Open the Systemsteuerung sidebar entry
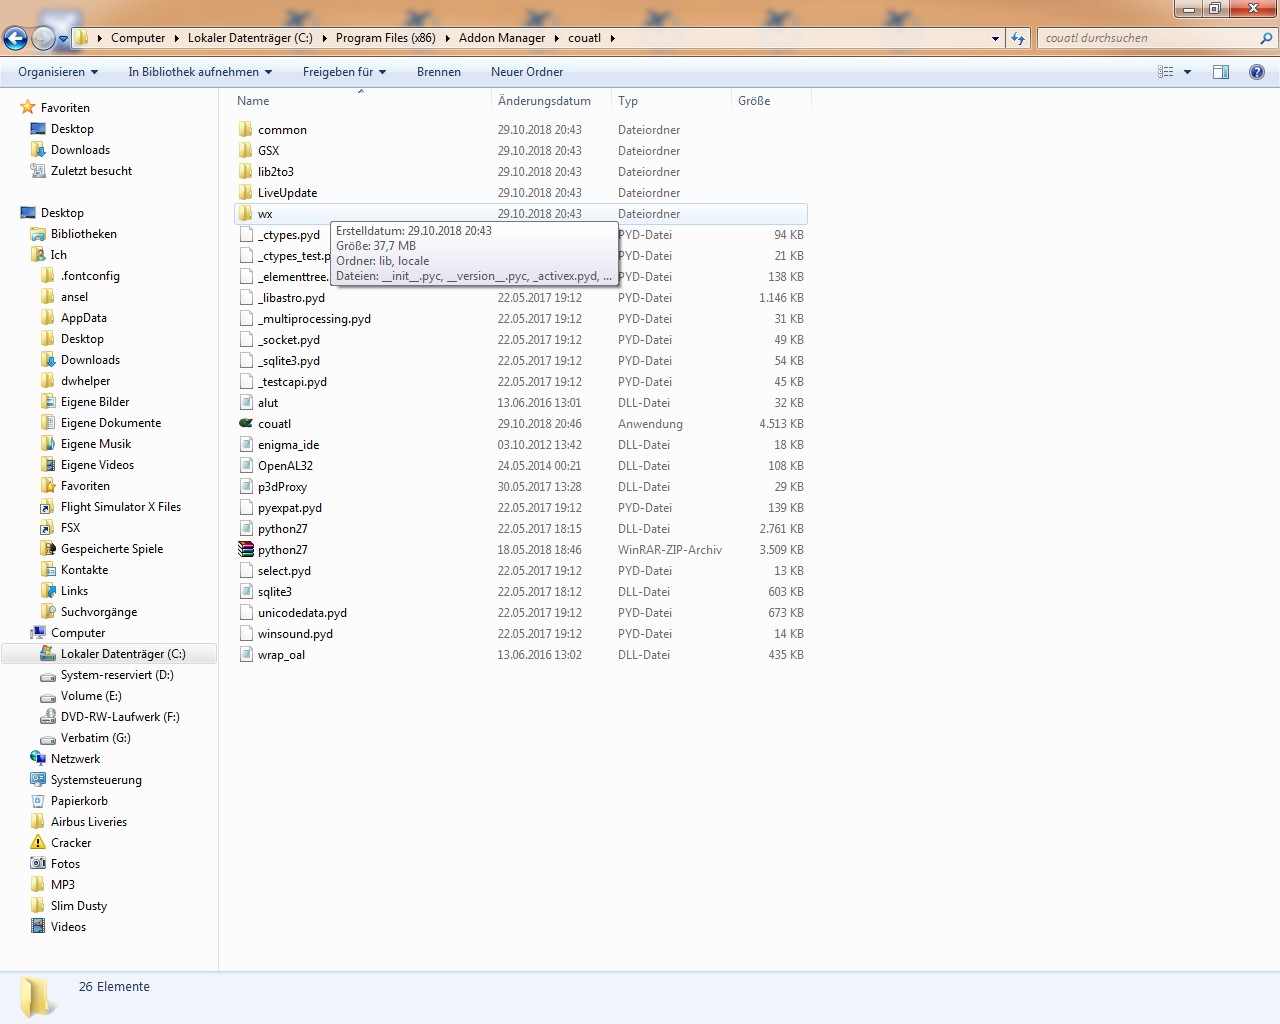 (96, 780)
